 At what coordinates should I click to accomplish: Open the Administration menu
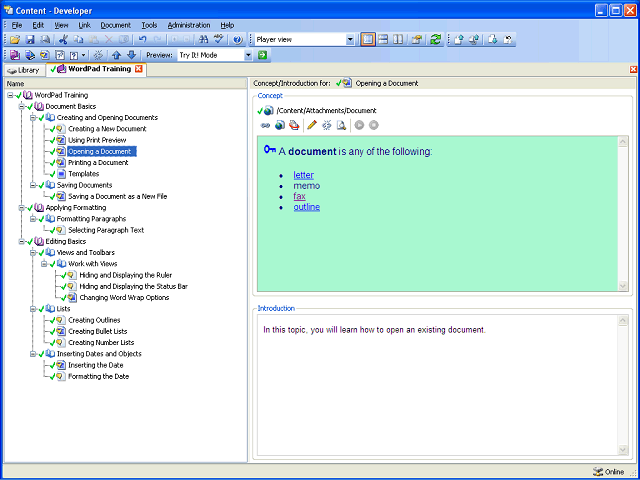[x=189, y=25]
